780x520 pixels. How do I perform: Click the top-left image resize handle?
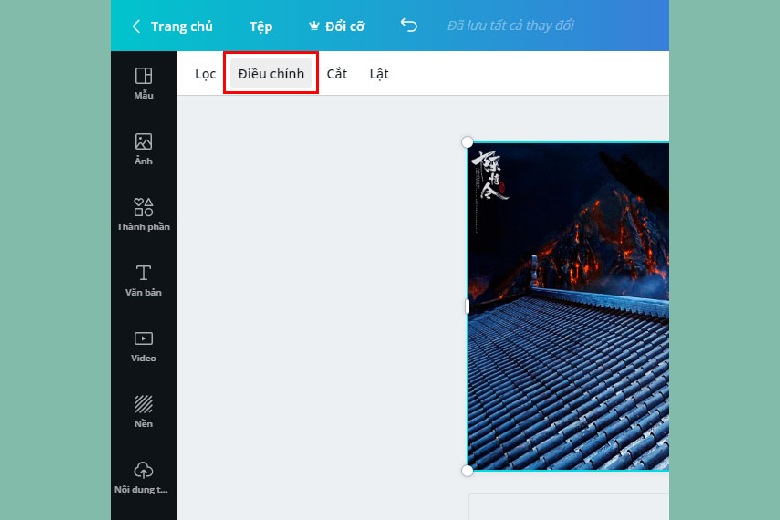[x=467, y=142]
